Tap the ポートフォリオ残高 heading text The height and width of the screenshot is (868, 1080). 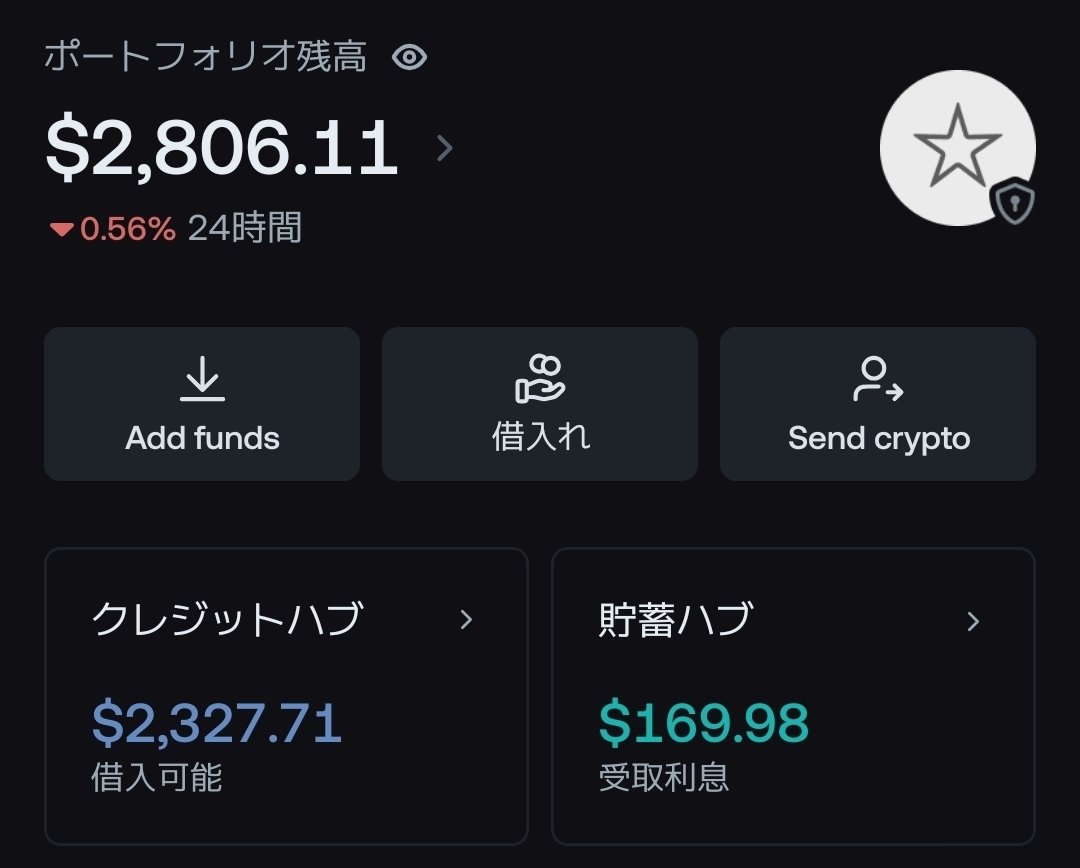click(206, 57)
